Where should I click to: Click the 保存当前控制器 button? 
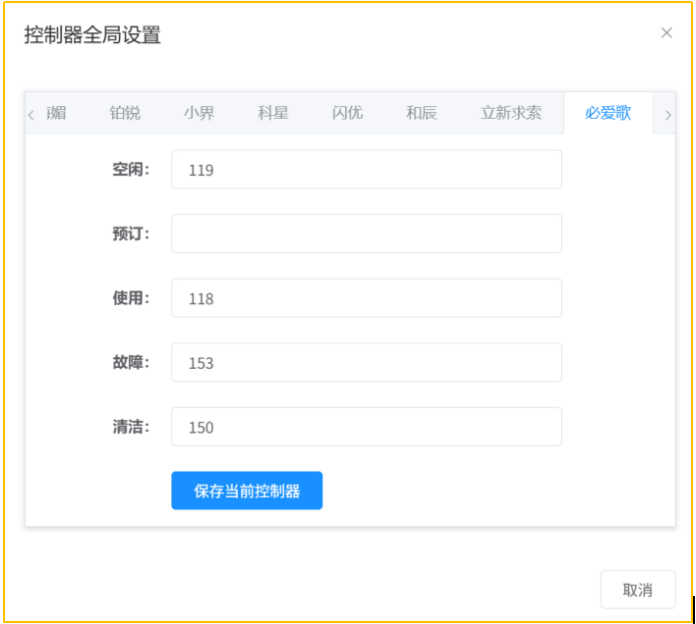point(247,490)
